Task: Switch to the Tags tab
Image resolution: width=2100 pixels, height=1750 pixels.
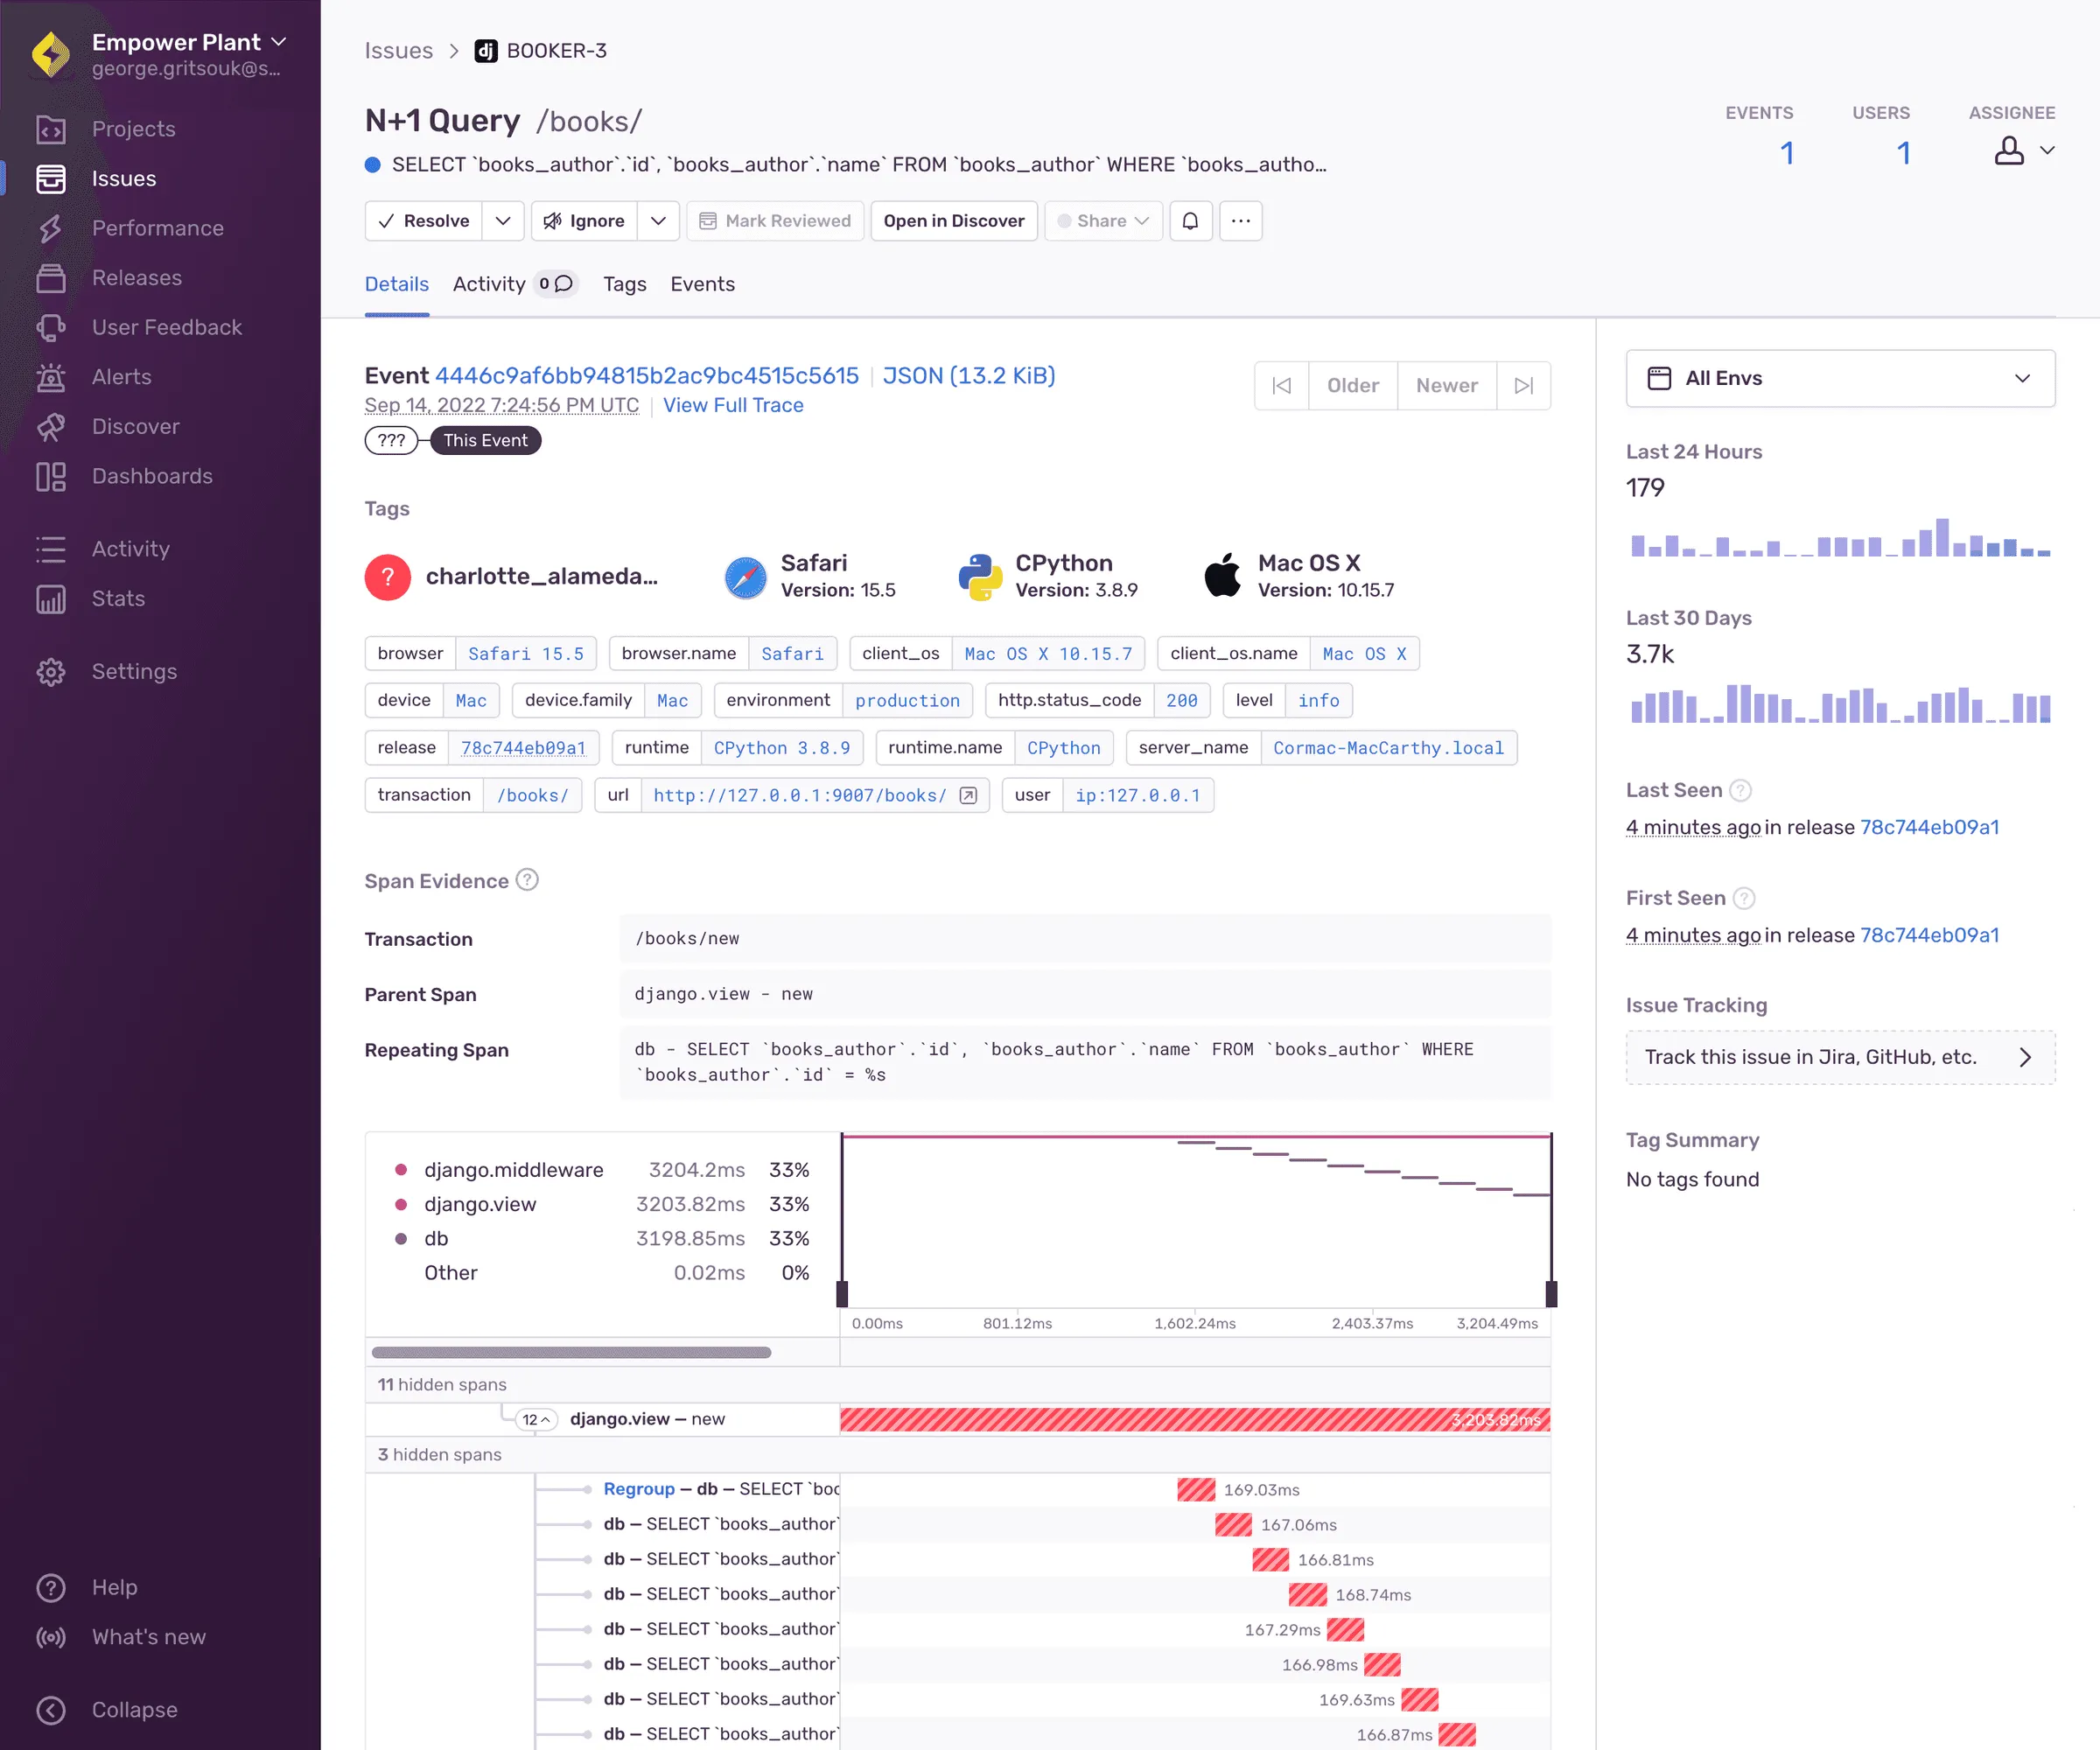Action: click(624, 284)
